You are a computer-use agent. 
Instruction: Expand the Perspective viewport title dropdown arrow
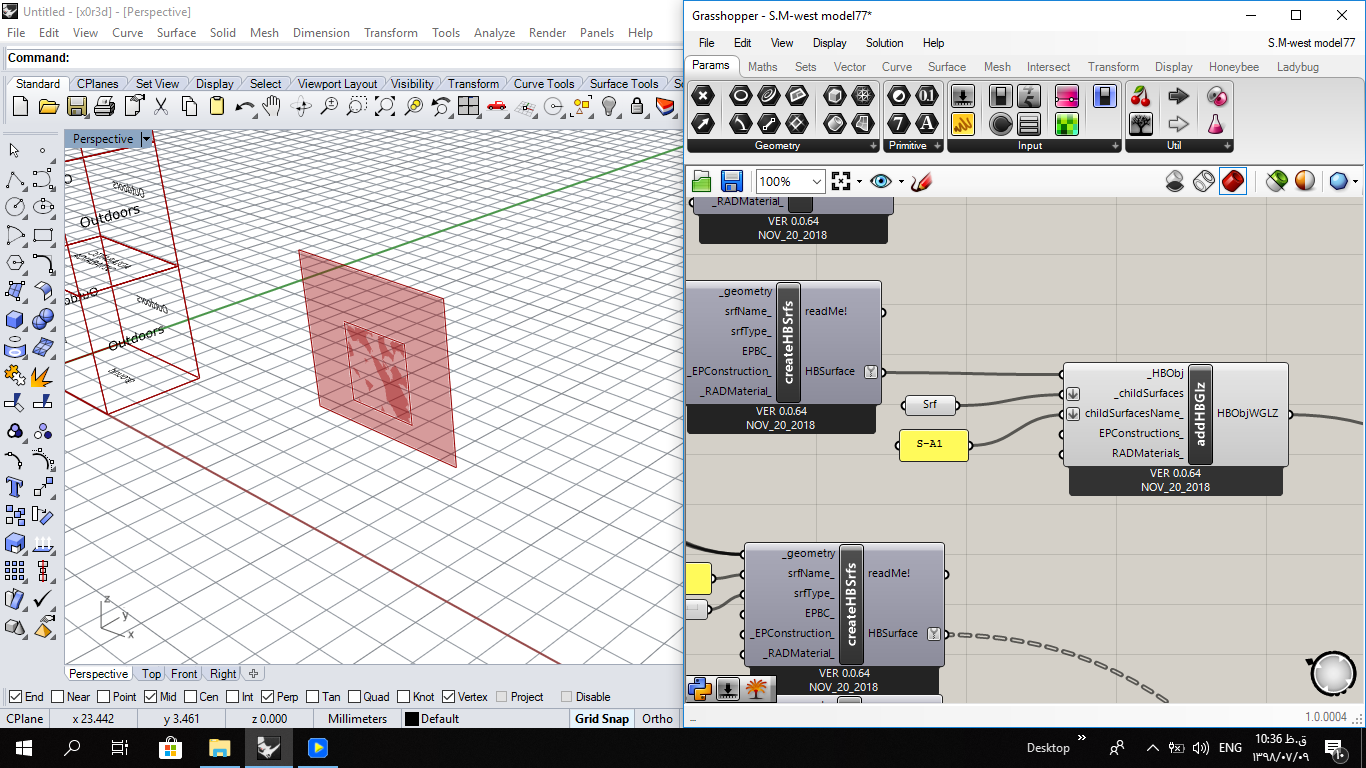pyautogui.click(x=146, y=139)
